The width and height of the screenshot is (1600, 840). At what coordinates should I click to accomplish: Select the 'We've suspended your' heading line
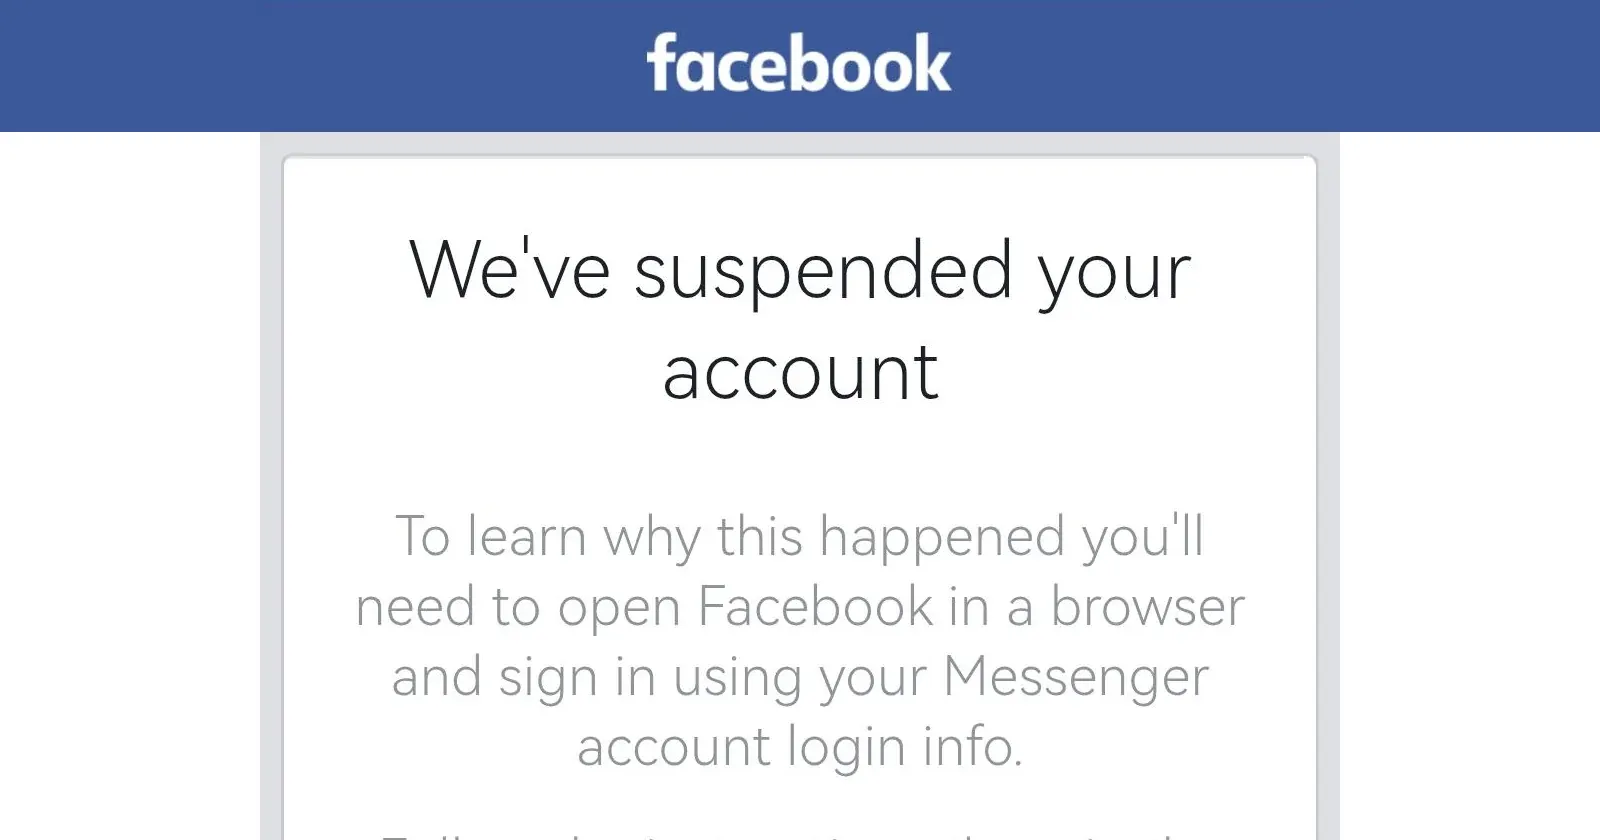(800, 272)
